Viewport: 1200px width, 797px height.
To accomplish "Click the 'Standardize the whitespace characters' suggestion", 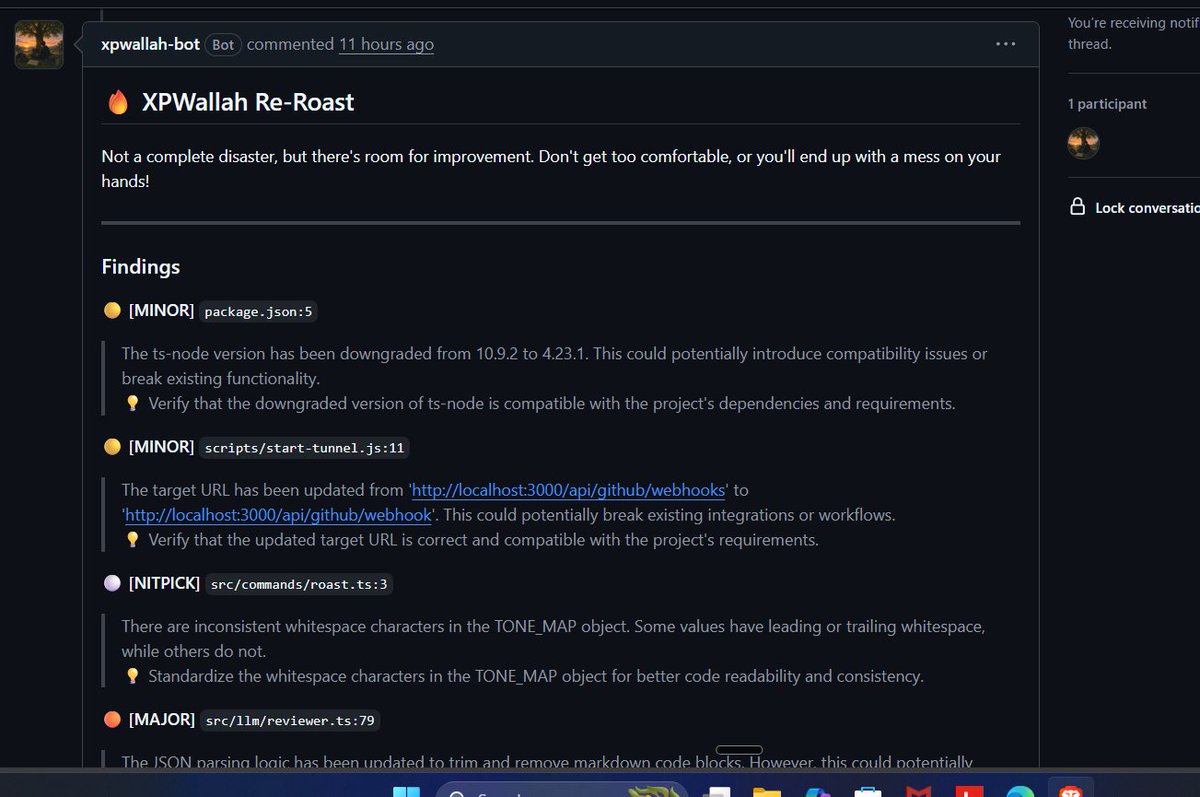I will point(536,676).
